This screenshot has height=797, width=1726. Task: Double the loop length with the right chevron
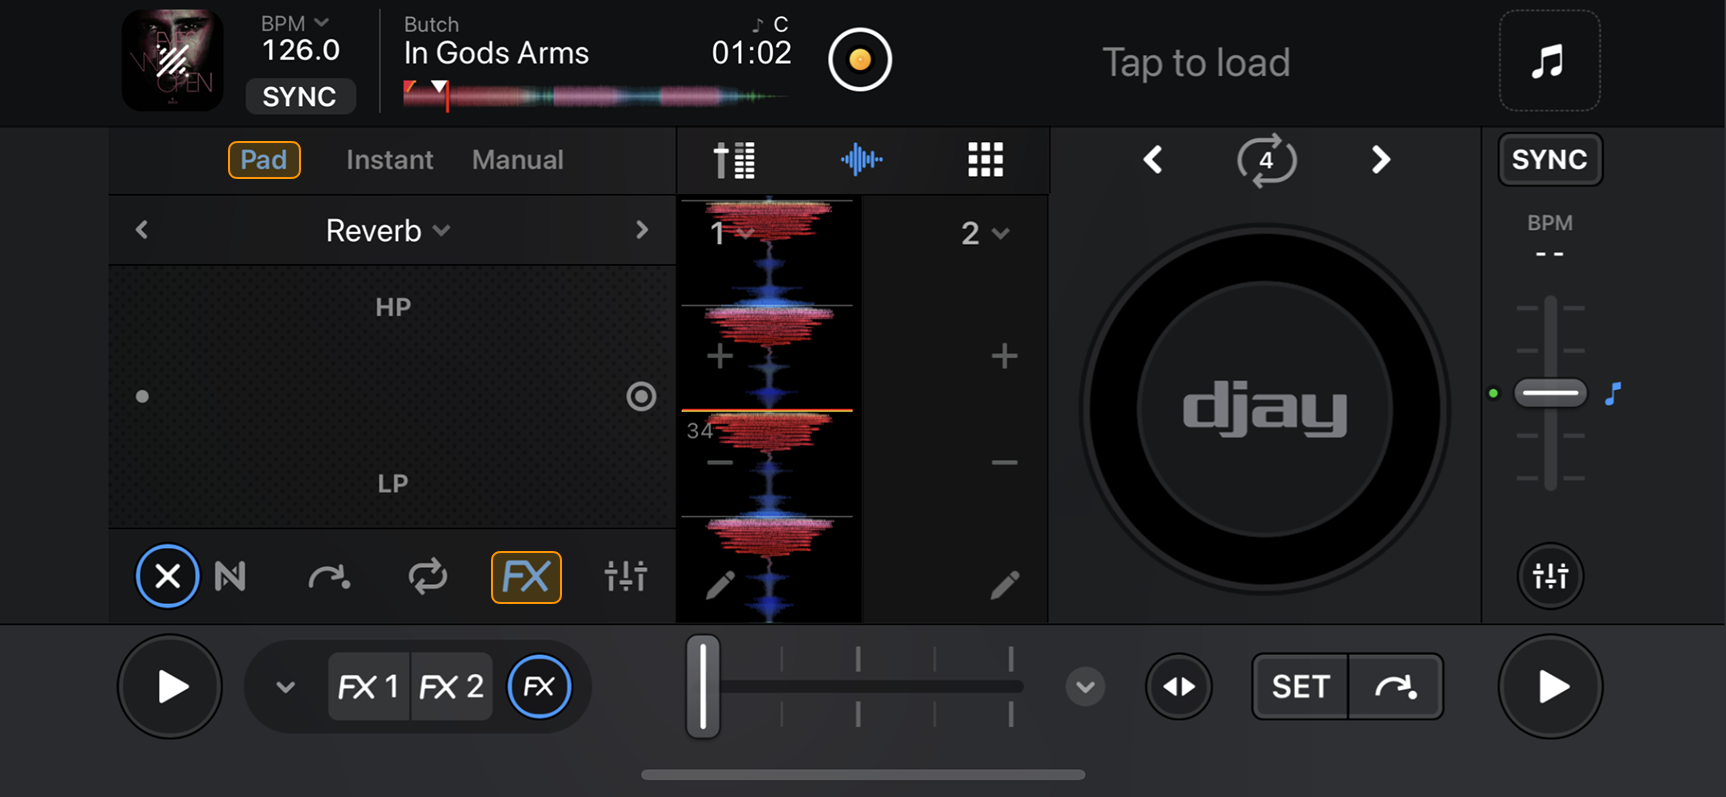(1381, 159)
